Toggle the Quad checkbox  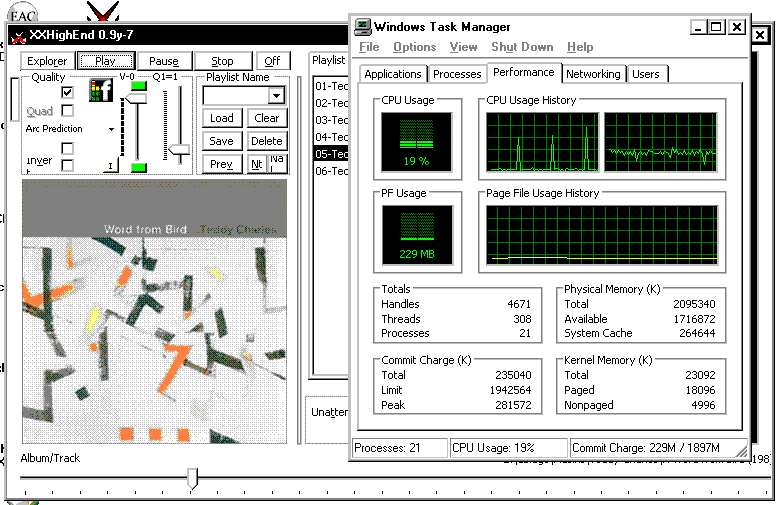tap(67, 110)
